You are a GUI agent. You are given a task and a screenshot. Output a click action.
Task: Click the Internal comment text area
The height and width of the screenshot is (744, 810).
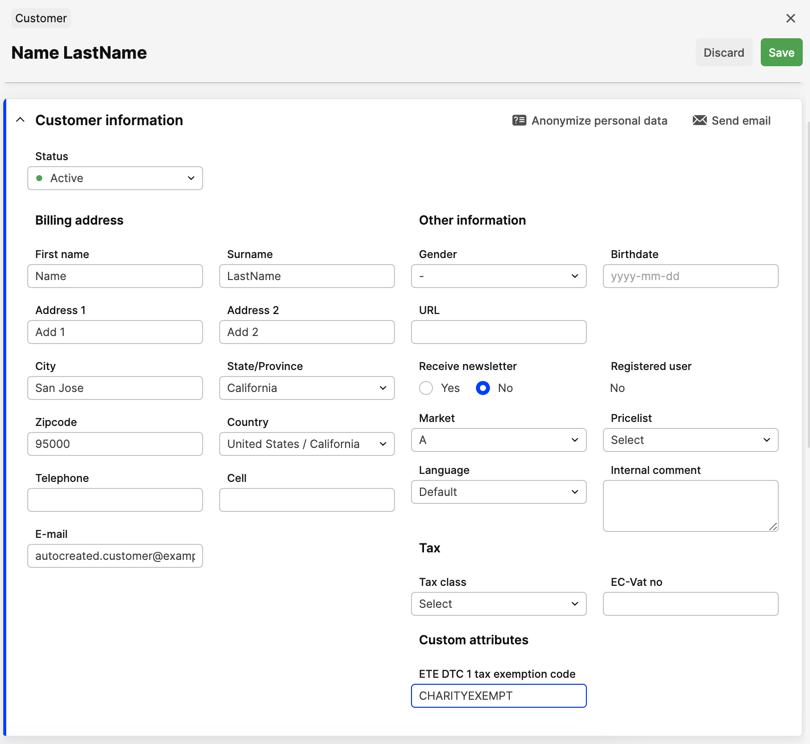690,505
